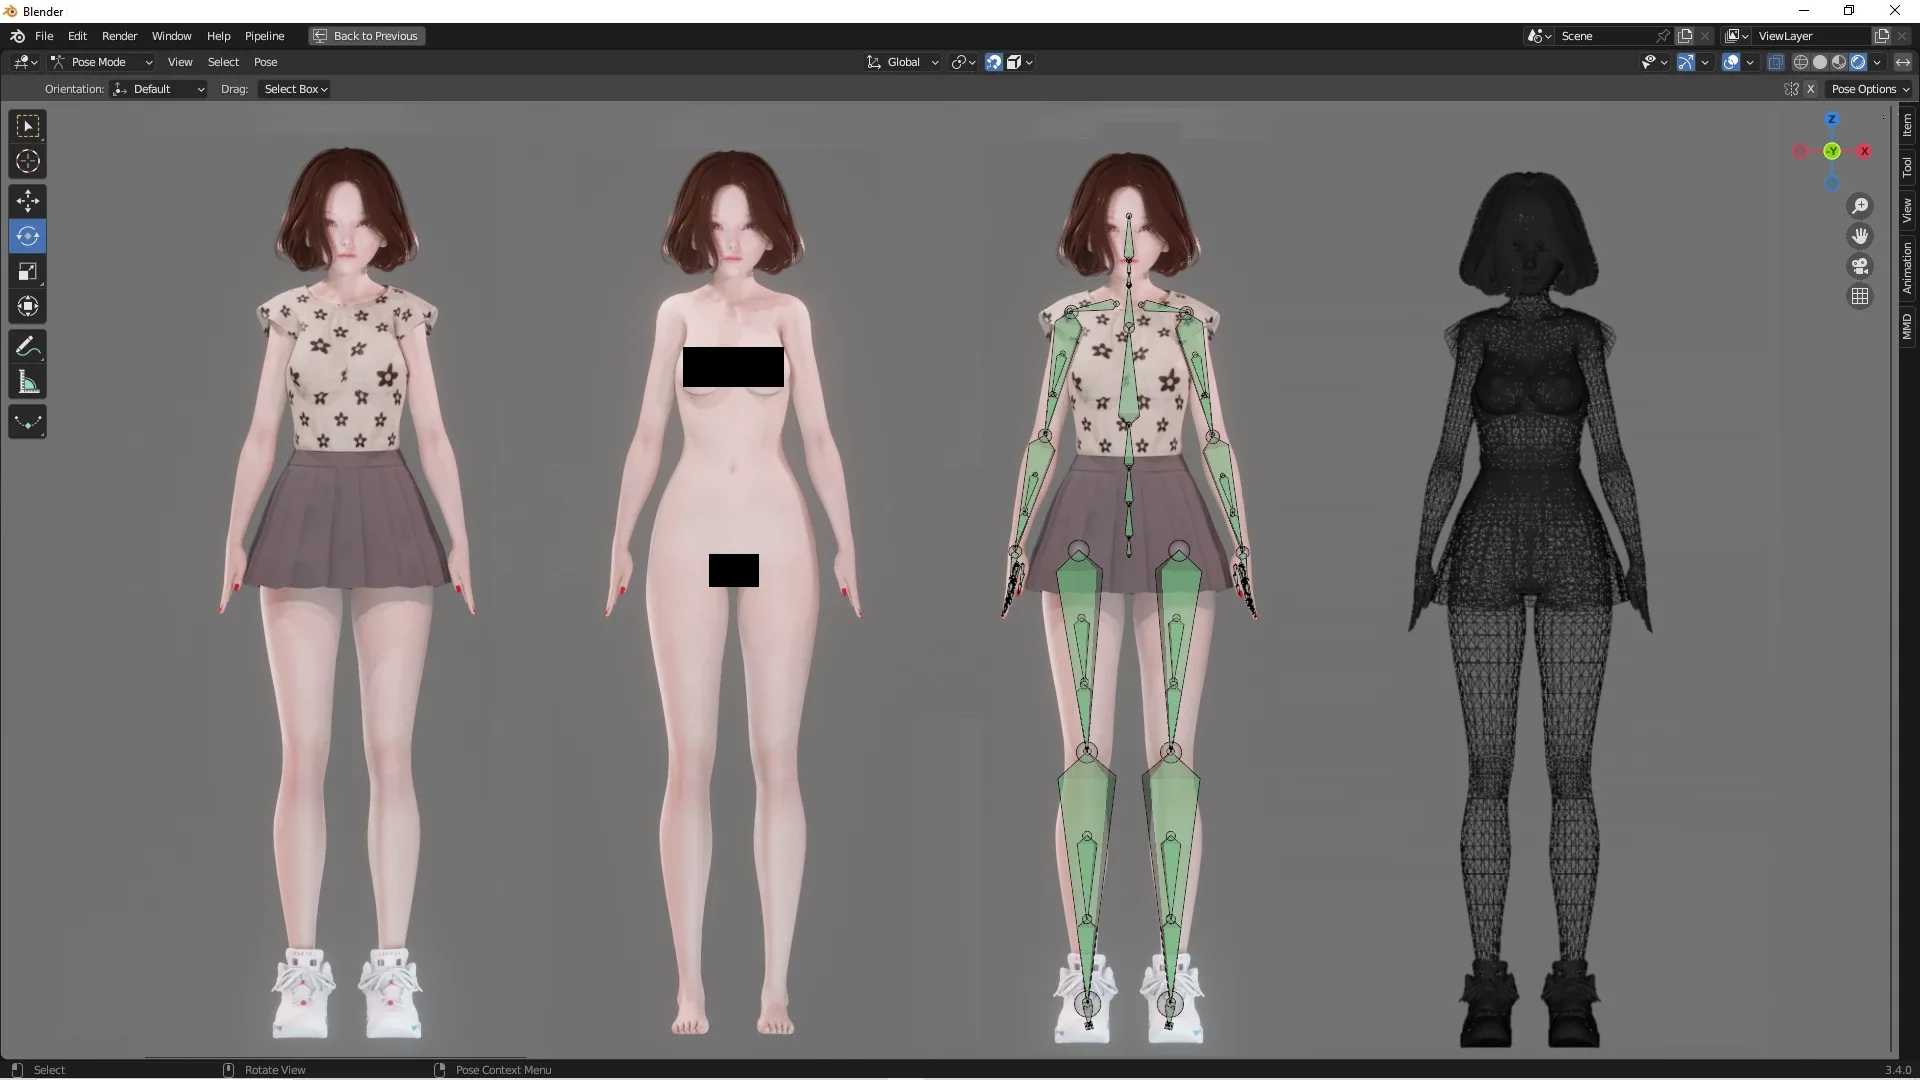This screenshot has height=1080, width=1920.
Task: Select the Select Box tool icon
Action: click(x=27, y=126)
